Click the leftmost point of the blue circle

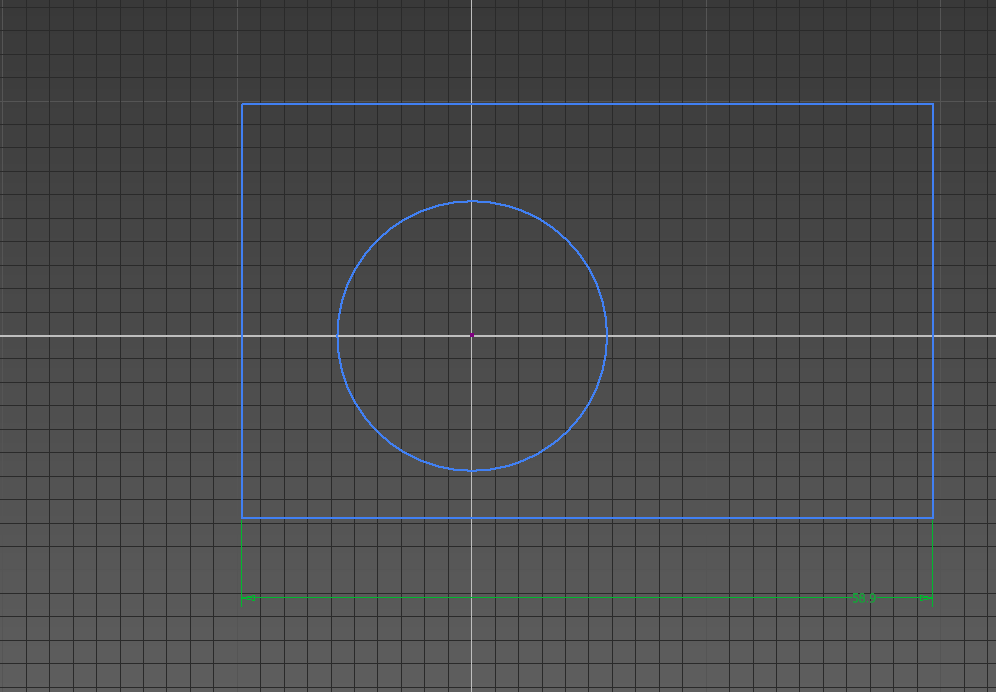pyautogui.click(x=338, y=335)
